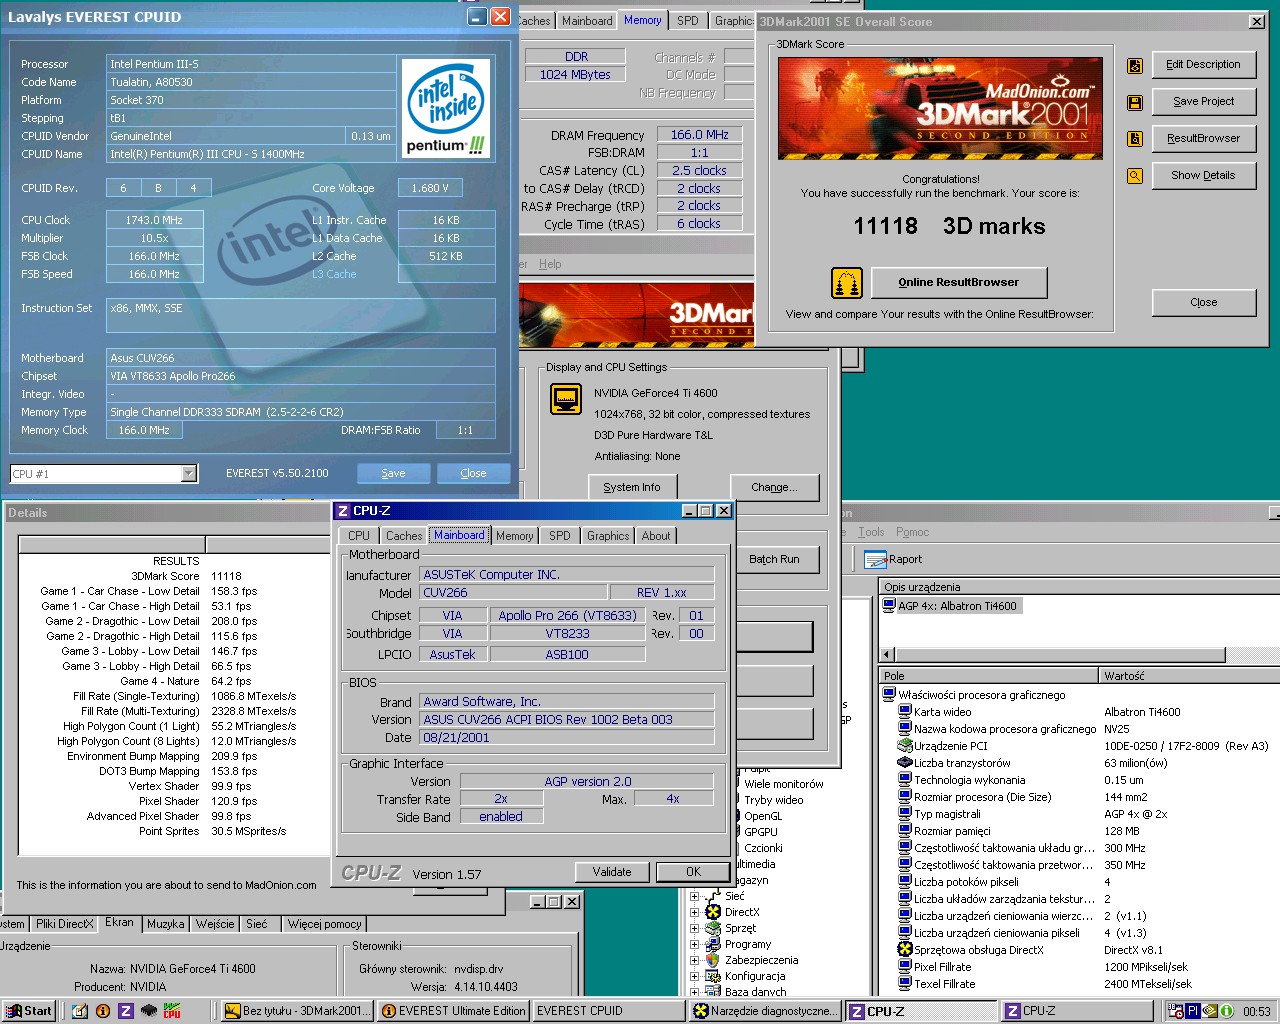Click the yellow Online ResultBrowser icon
Screen dimensions: 1280x1024
click(847, 283)
